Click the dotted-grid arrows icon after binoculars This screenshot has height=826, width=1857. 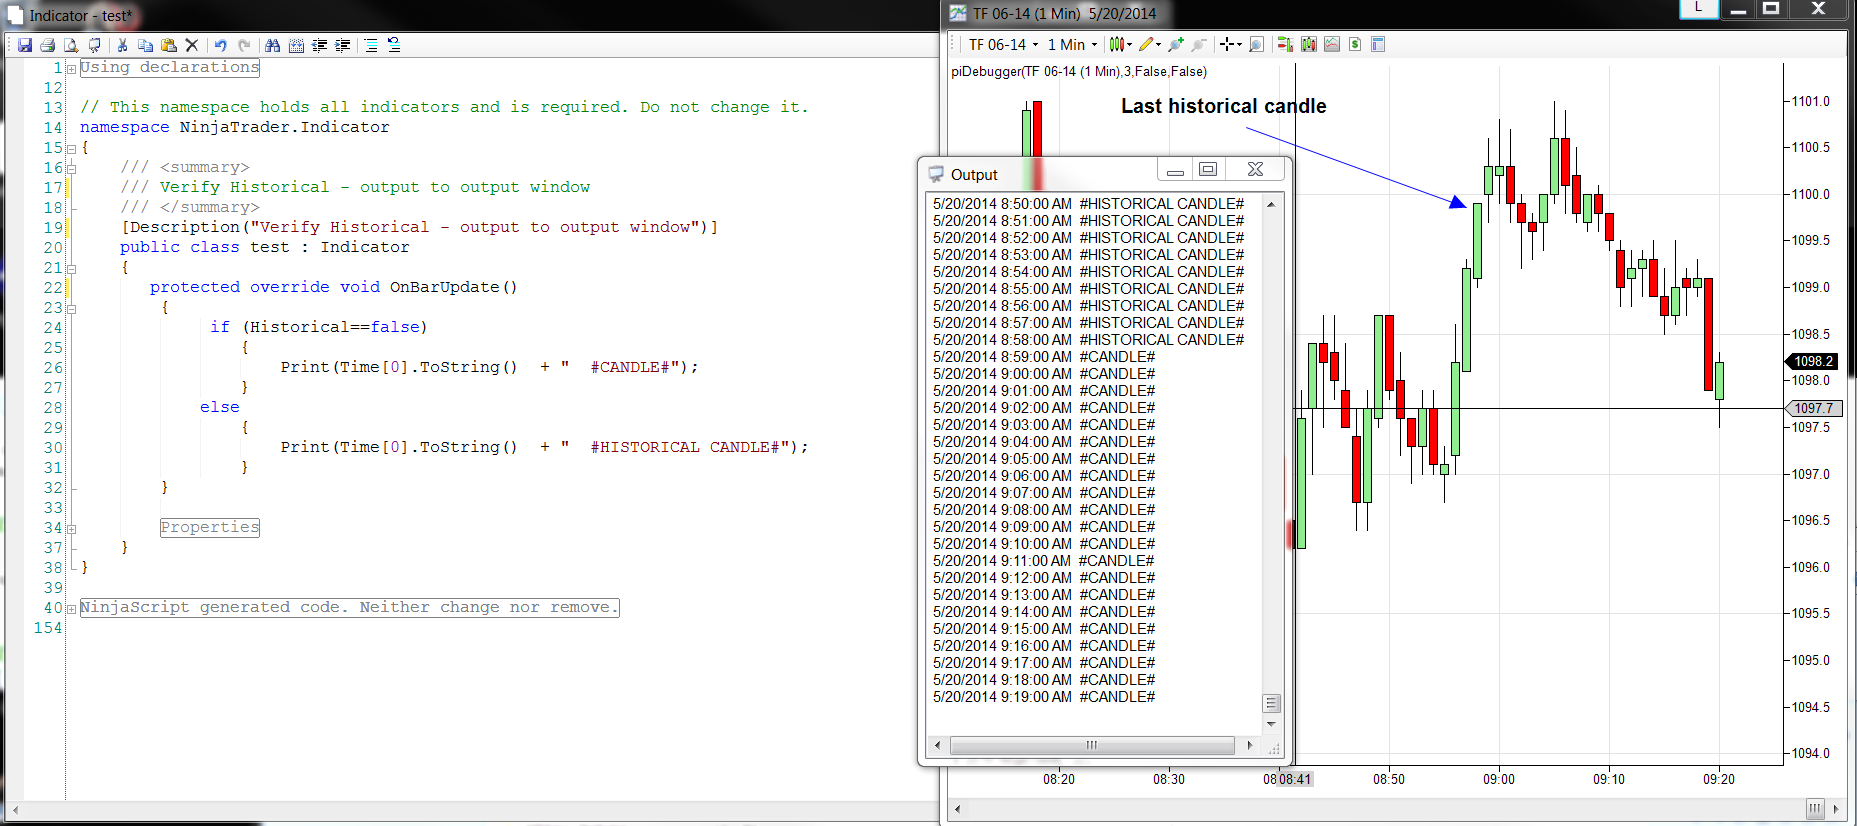(296, 45)
